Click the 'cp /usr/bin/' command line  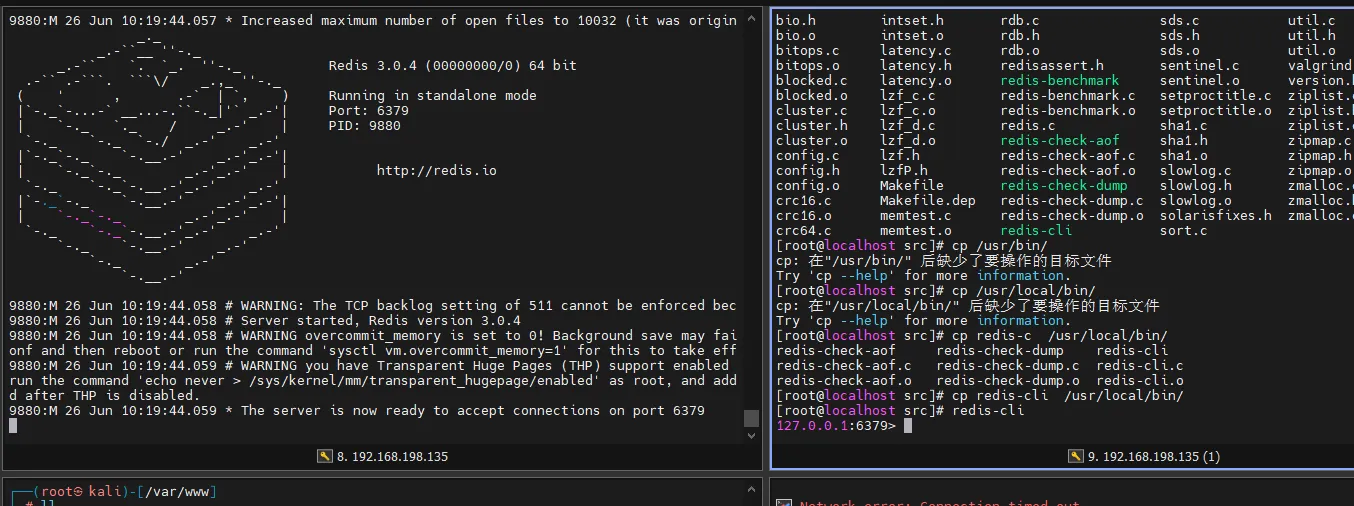pos(912,246)
